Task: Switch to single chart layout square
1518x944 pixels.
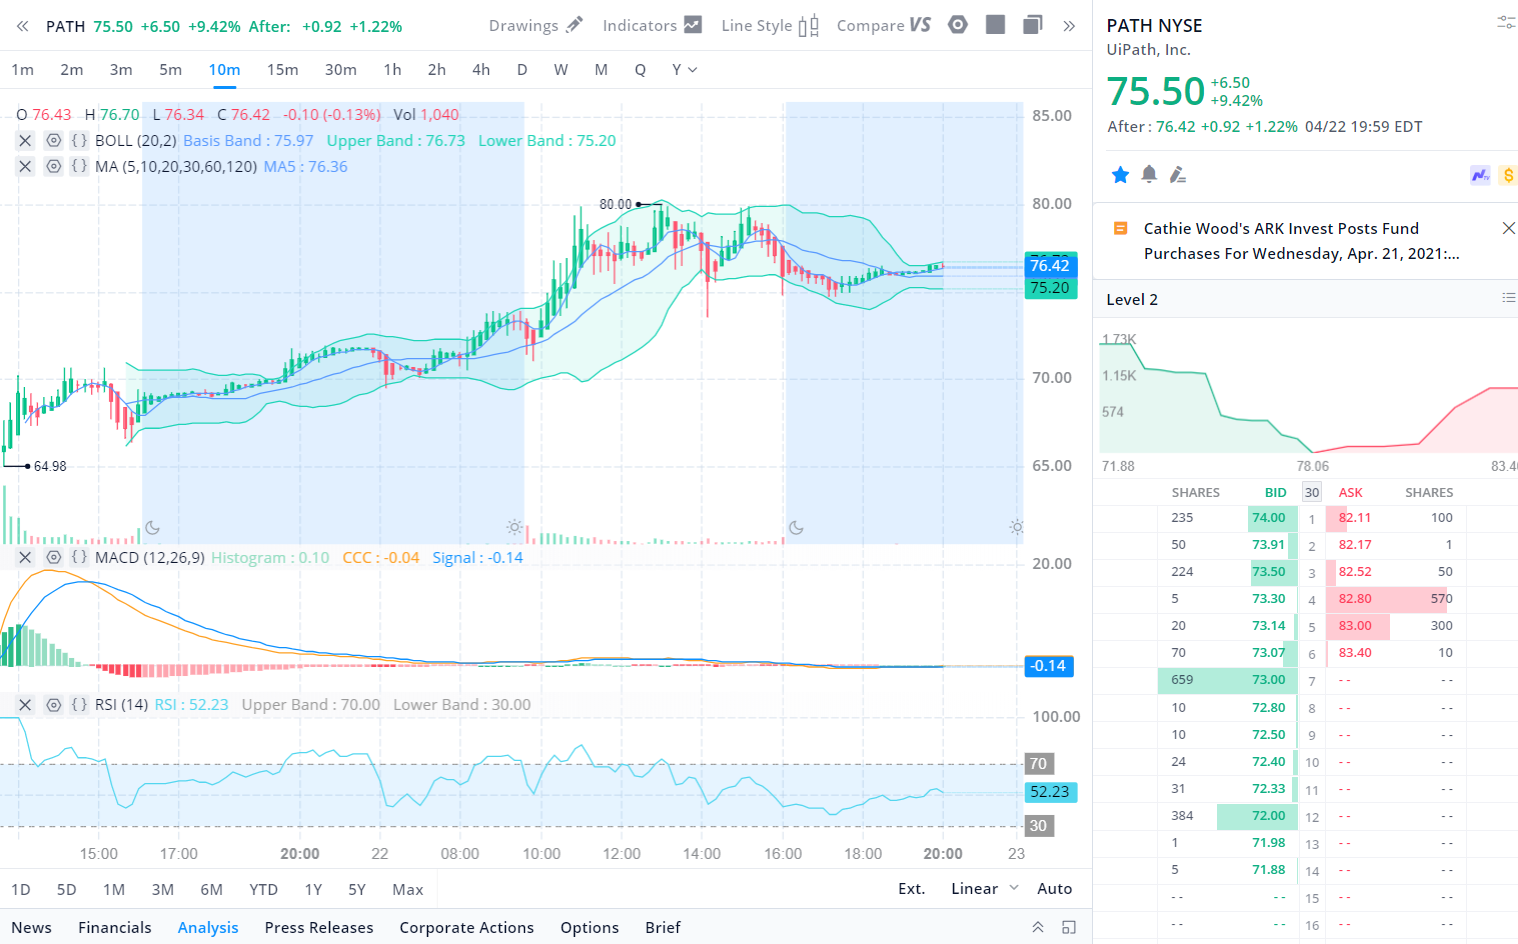Action: point(995,25)
